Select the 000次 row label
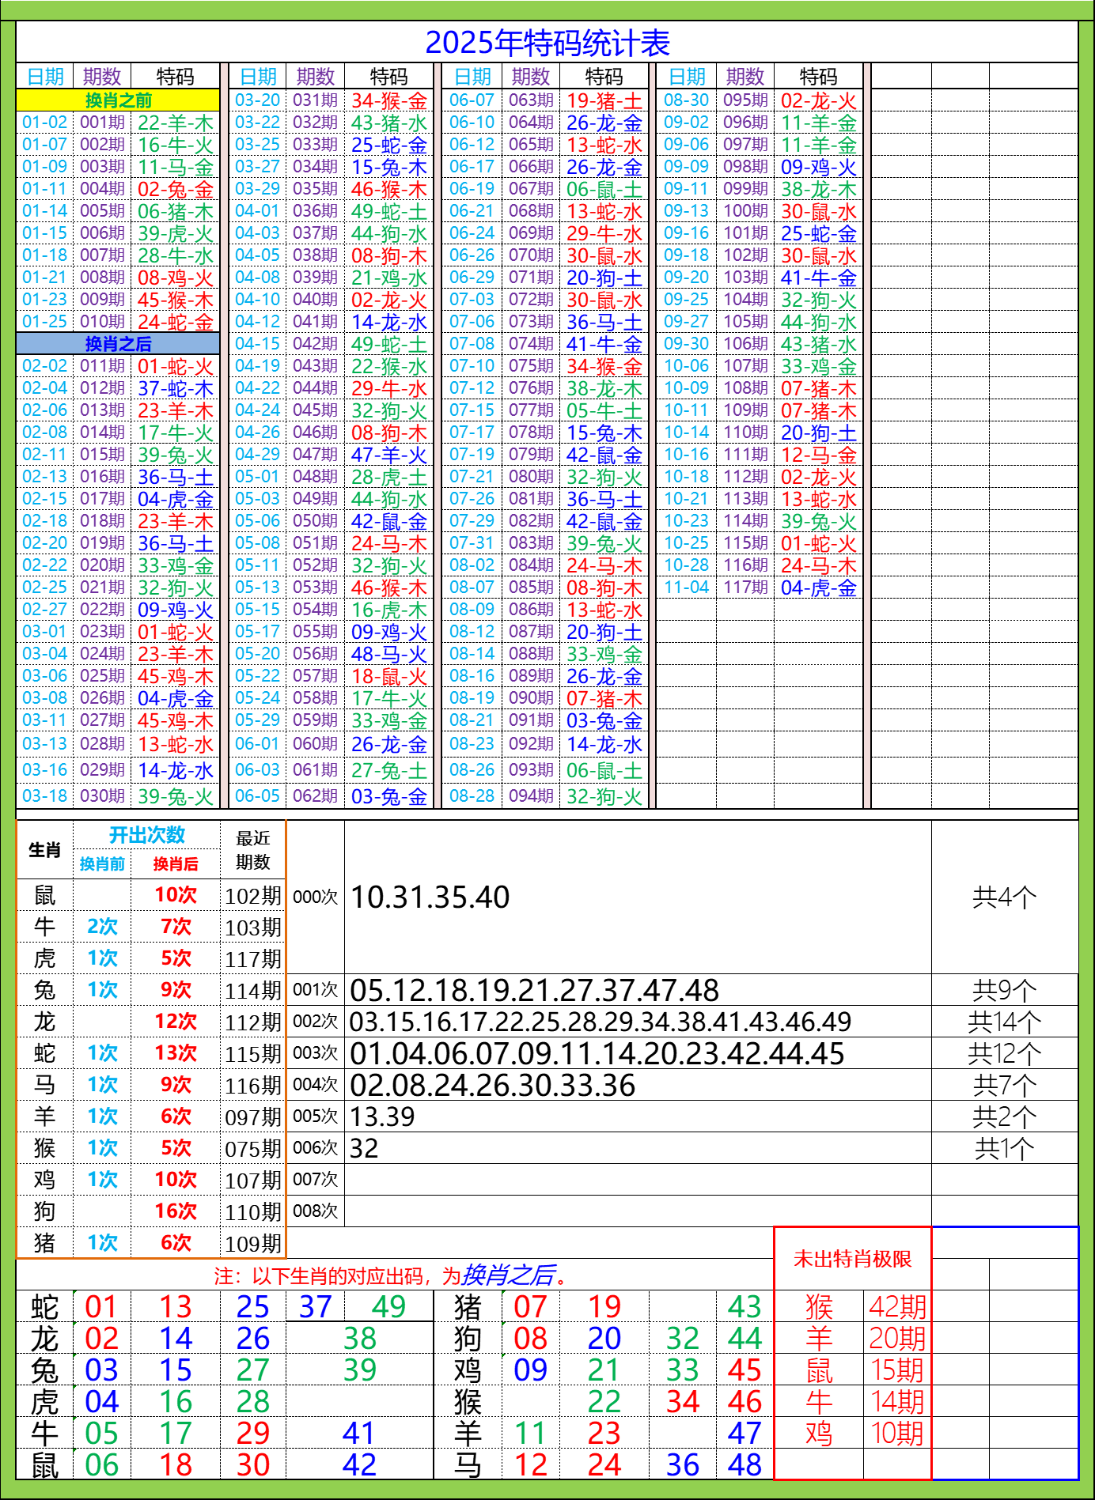1095x1500 pixels. tap(315, 897)
